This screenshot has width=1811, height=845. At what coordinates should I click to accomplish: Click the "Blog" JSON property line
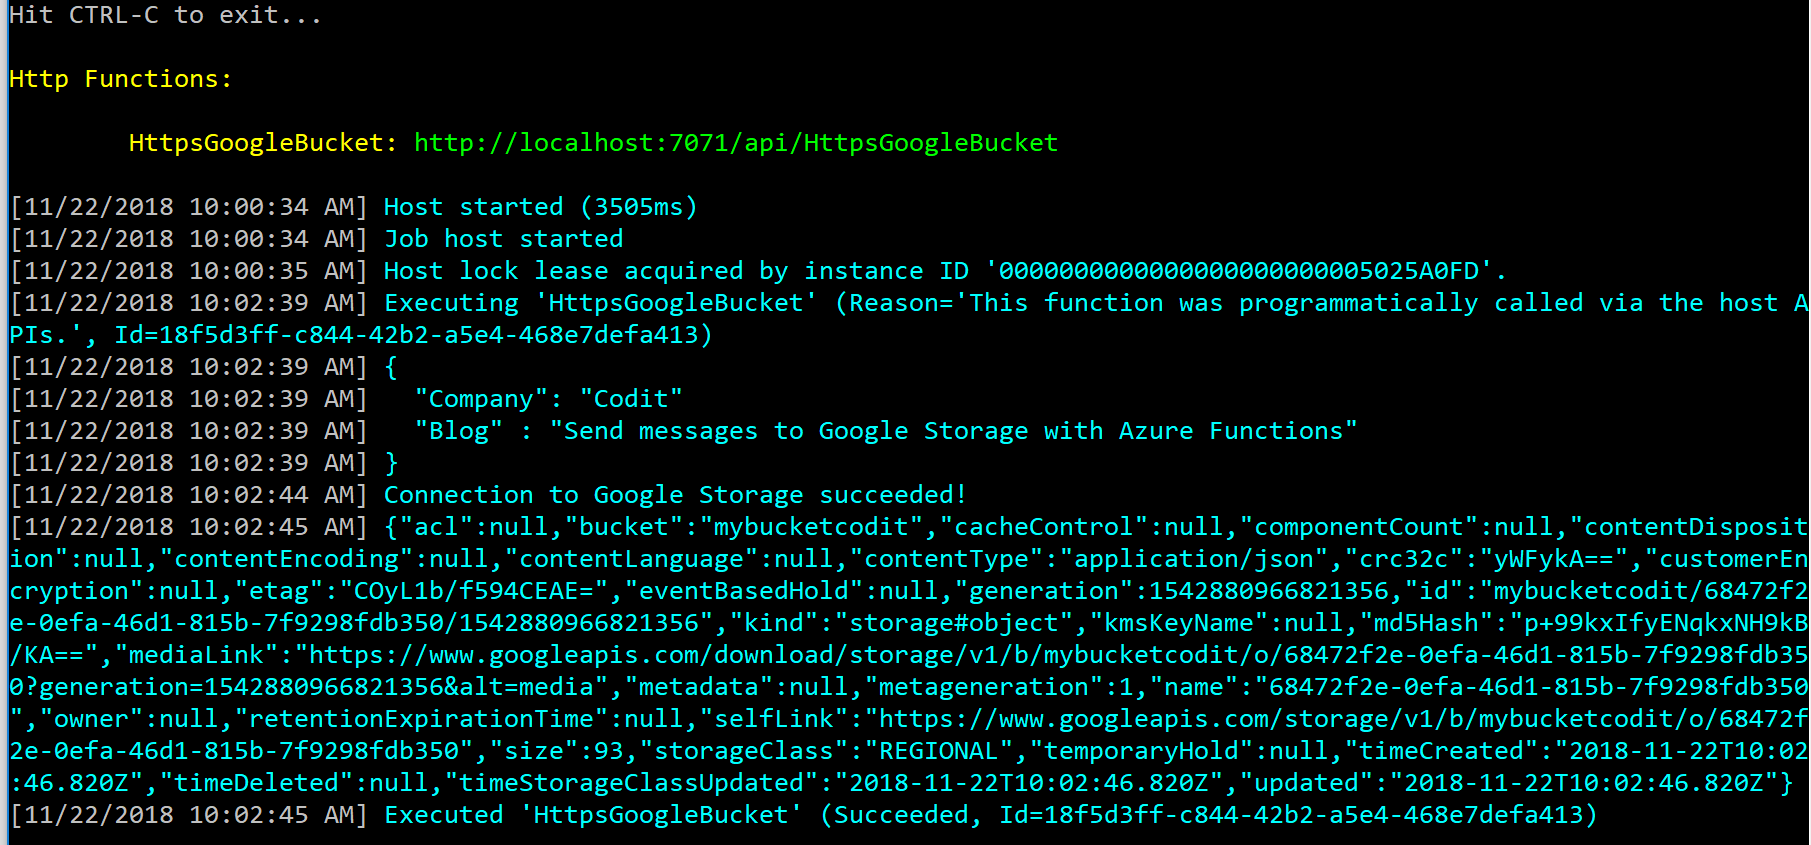click(885, 431)
